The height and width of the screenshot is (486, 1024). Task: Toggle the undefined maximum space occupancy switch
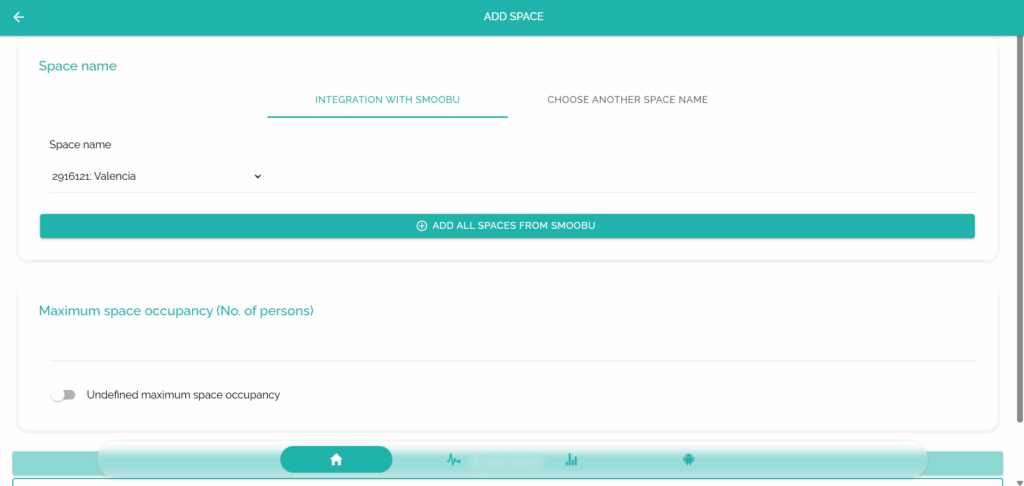click(x=63, y=395)
